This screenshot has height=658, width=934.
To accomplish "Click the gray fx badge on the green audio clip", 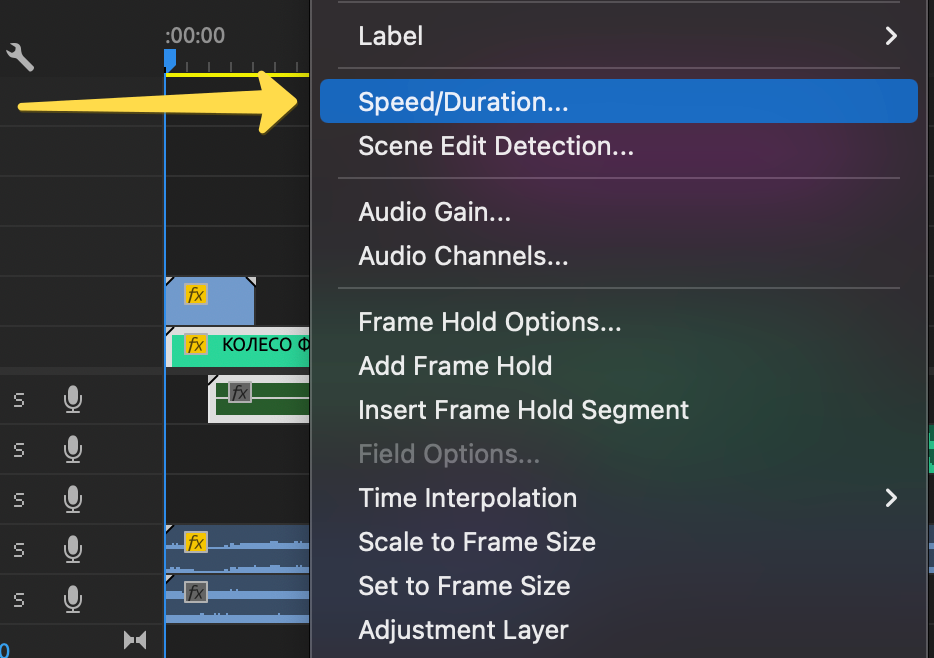I will coord(240,392).
